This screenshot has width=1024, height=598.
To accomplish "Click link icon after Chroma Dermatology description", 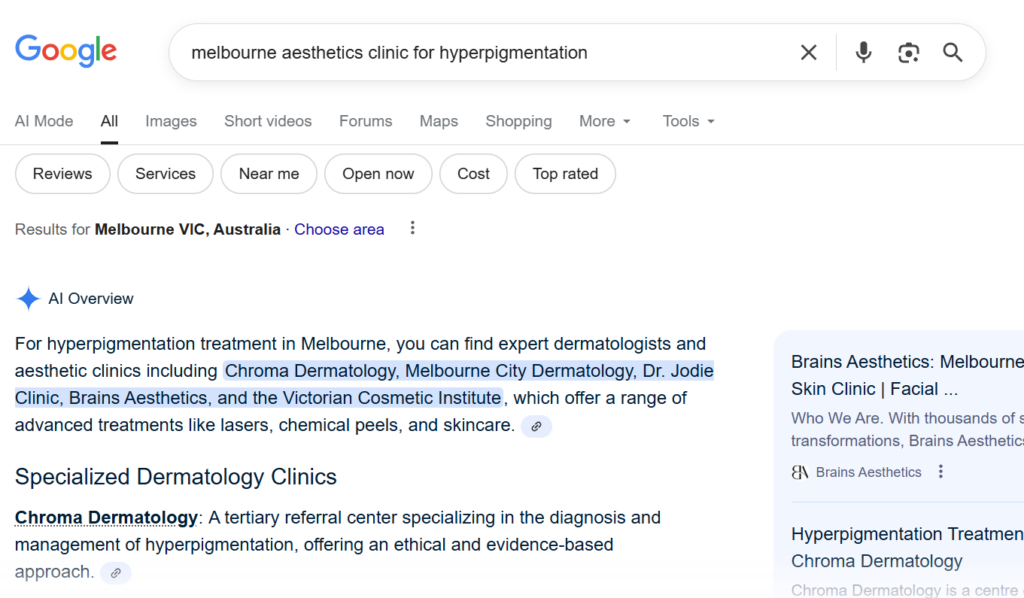I will point(116,573).
